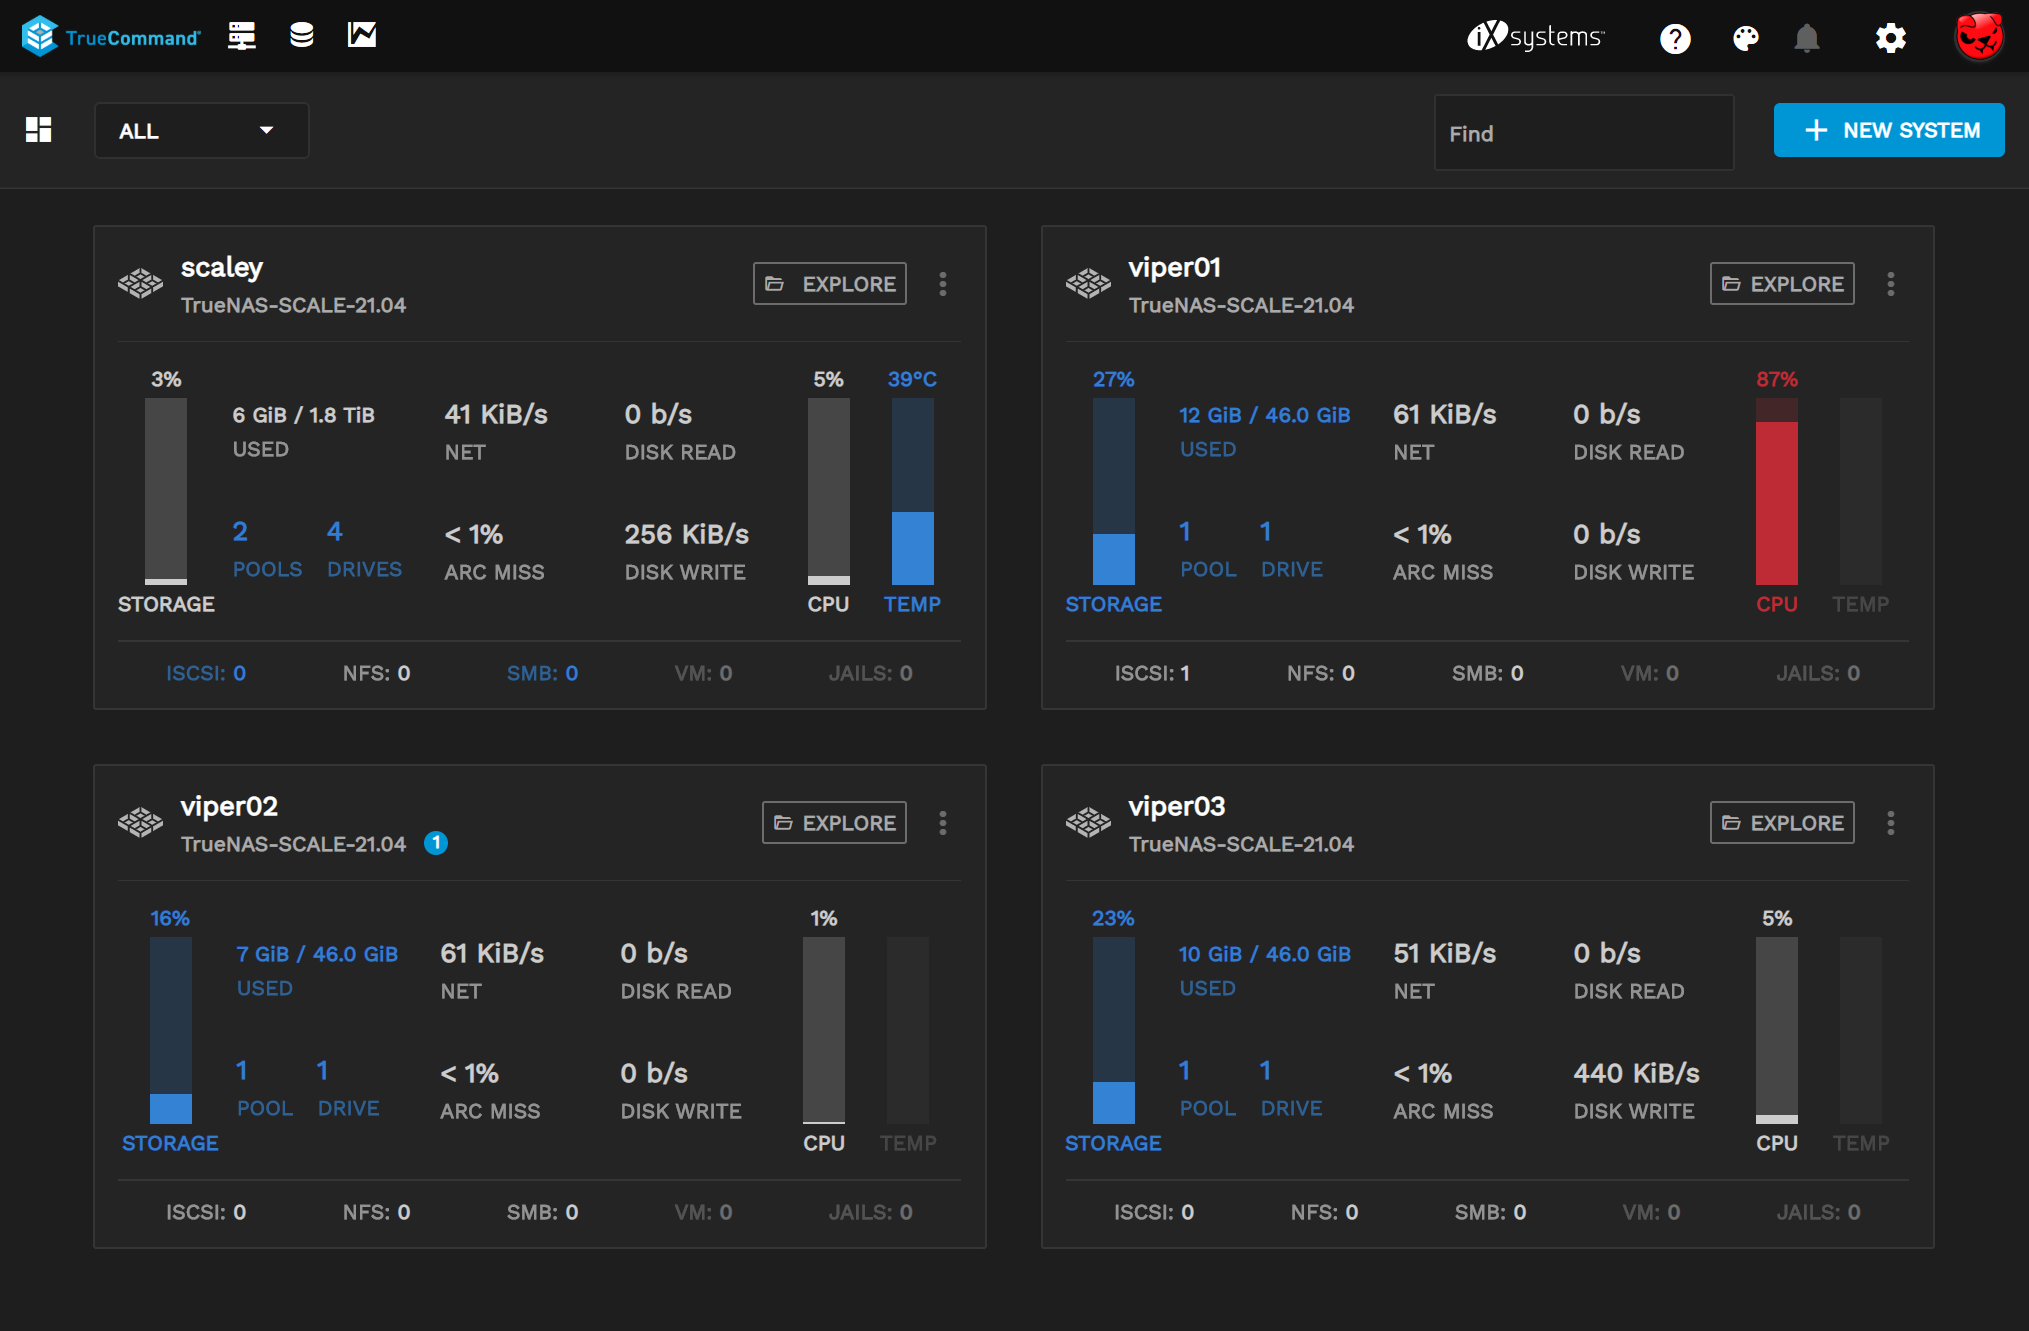This screenshot has width=2029, height=1331.
Task: Open the reports chart icon
Action: tap(361, 36)
